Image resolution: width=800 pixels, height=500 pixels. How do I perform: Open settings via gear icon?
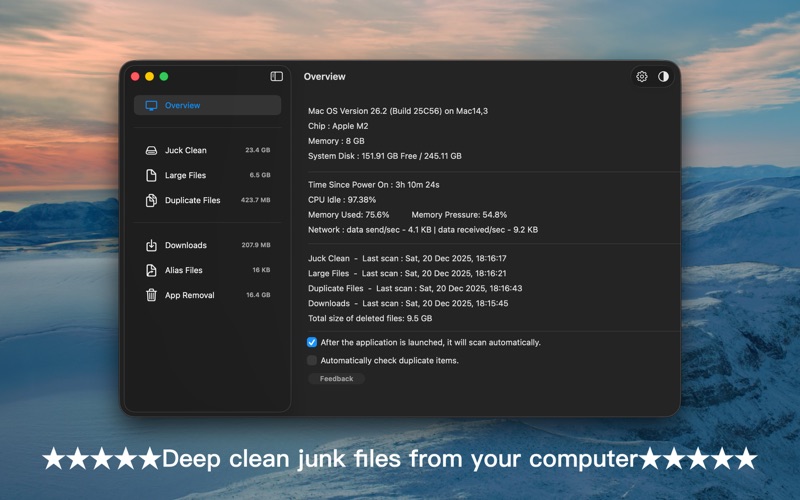641,77
